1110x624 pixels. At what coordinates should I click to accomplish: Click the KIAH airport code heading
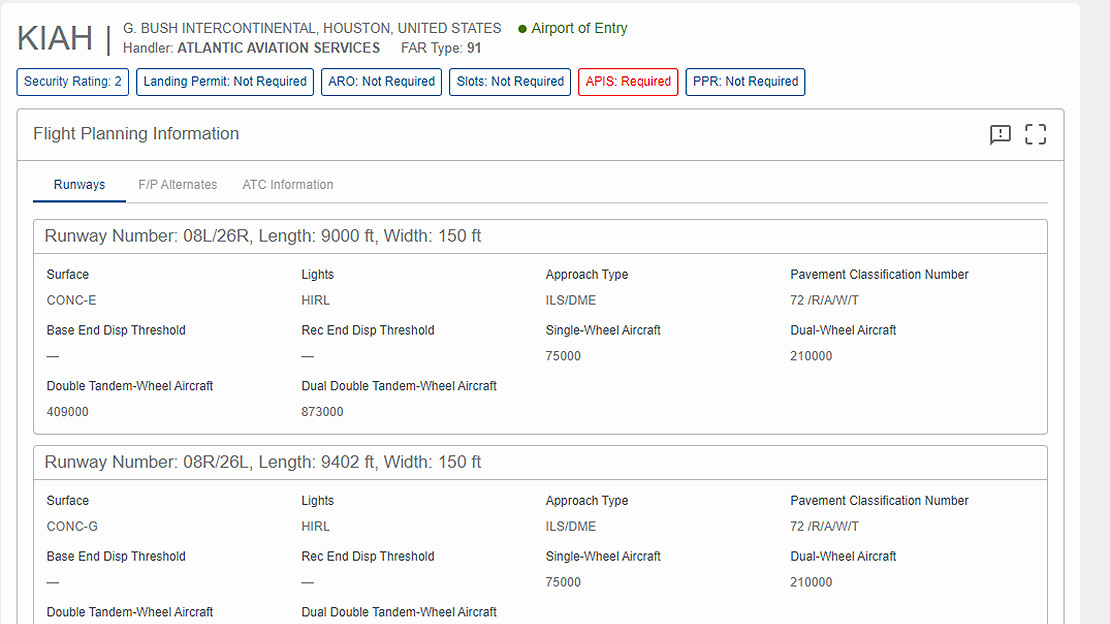point(55,39)
